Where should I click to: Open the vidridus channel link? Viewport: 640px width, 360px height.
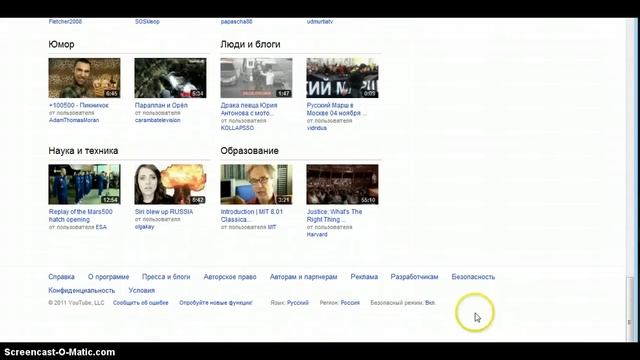click(317, 128)
